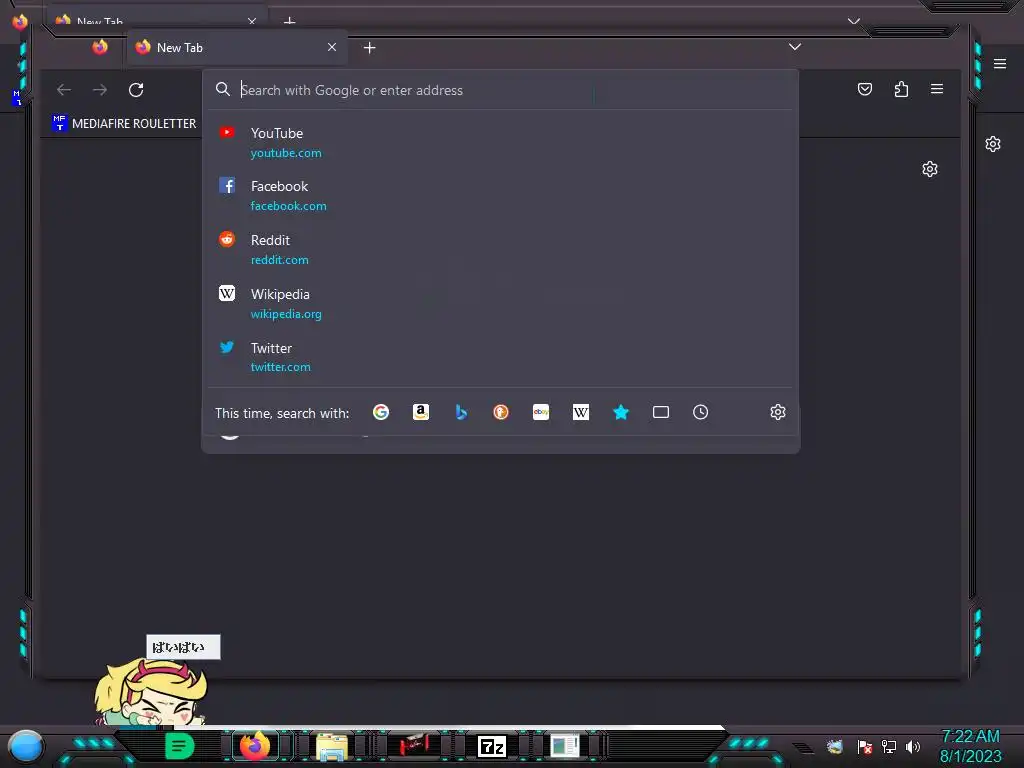This screenshot has height=768, width=1024.
Task: Click the Firefox icon beside New Tab
Action: point(100,47)
